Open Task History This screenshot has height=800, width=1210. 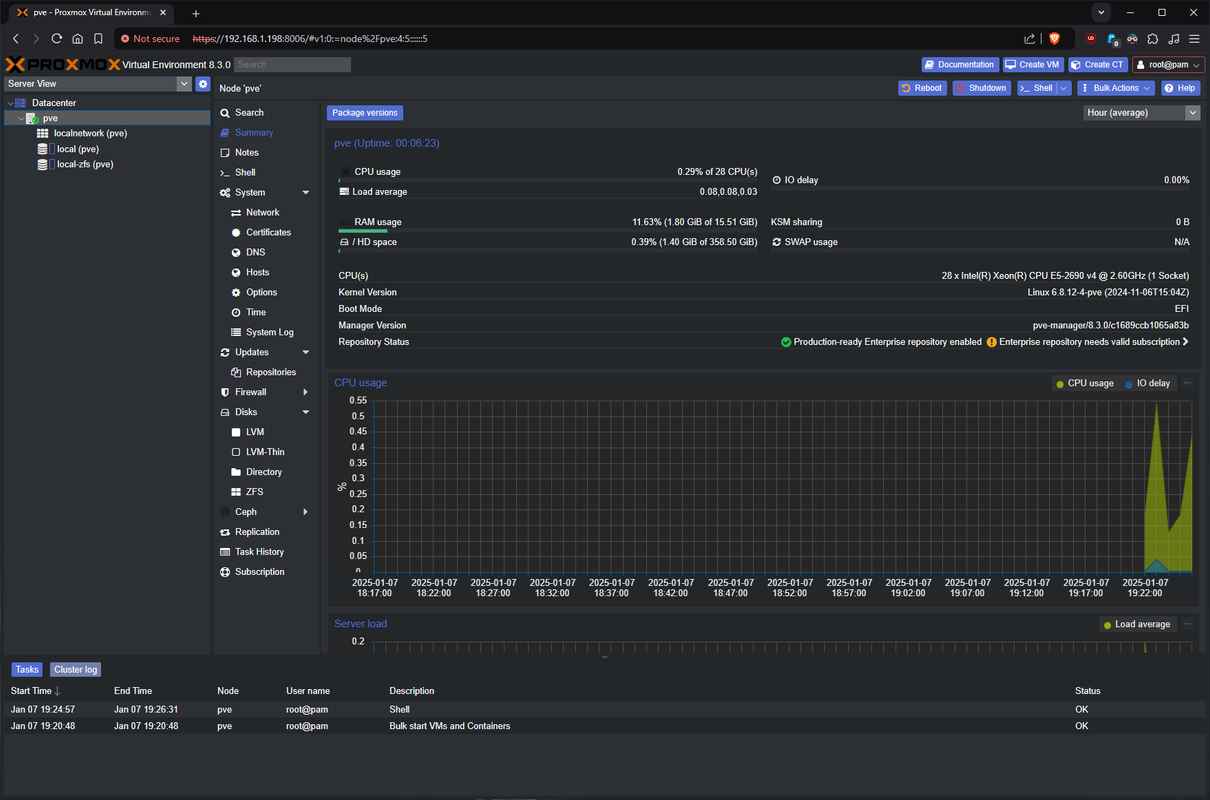click(x=259, y=553)
